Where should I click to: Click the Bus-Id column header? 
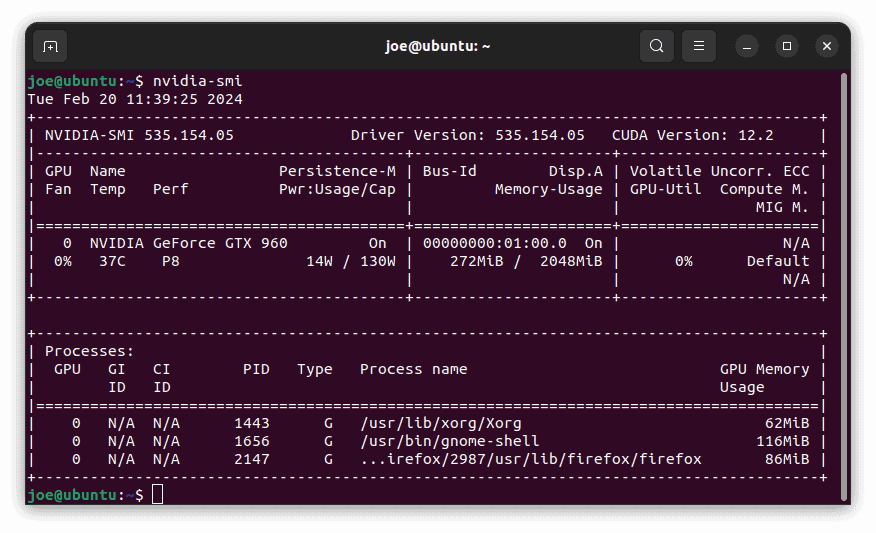(x=450, y=171)
